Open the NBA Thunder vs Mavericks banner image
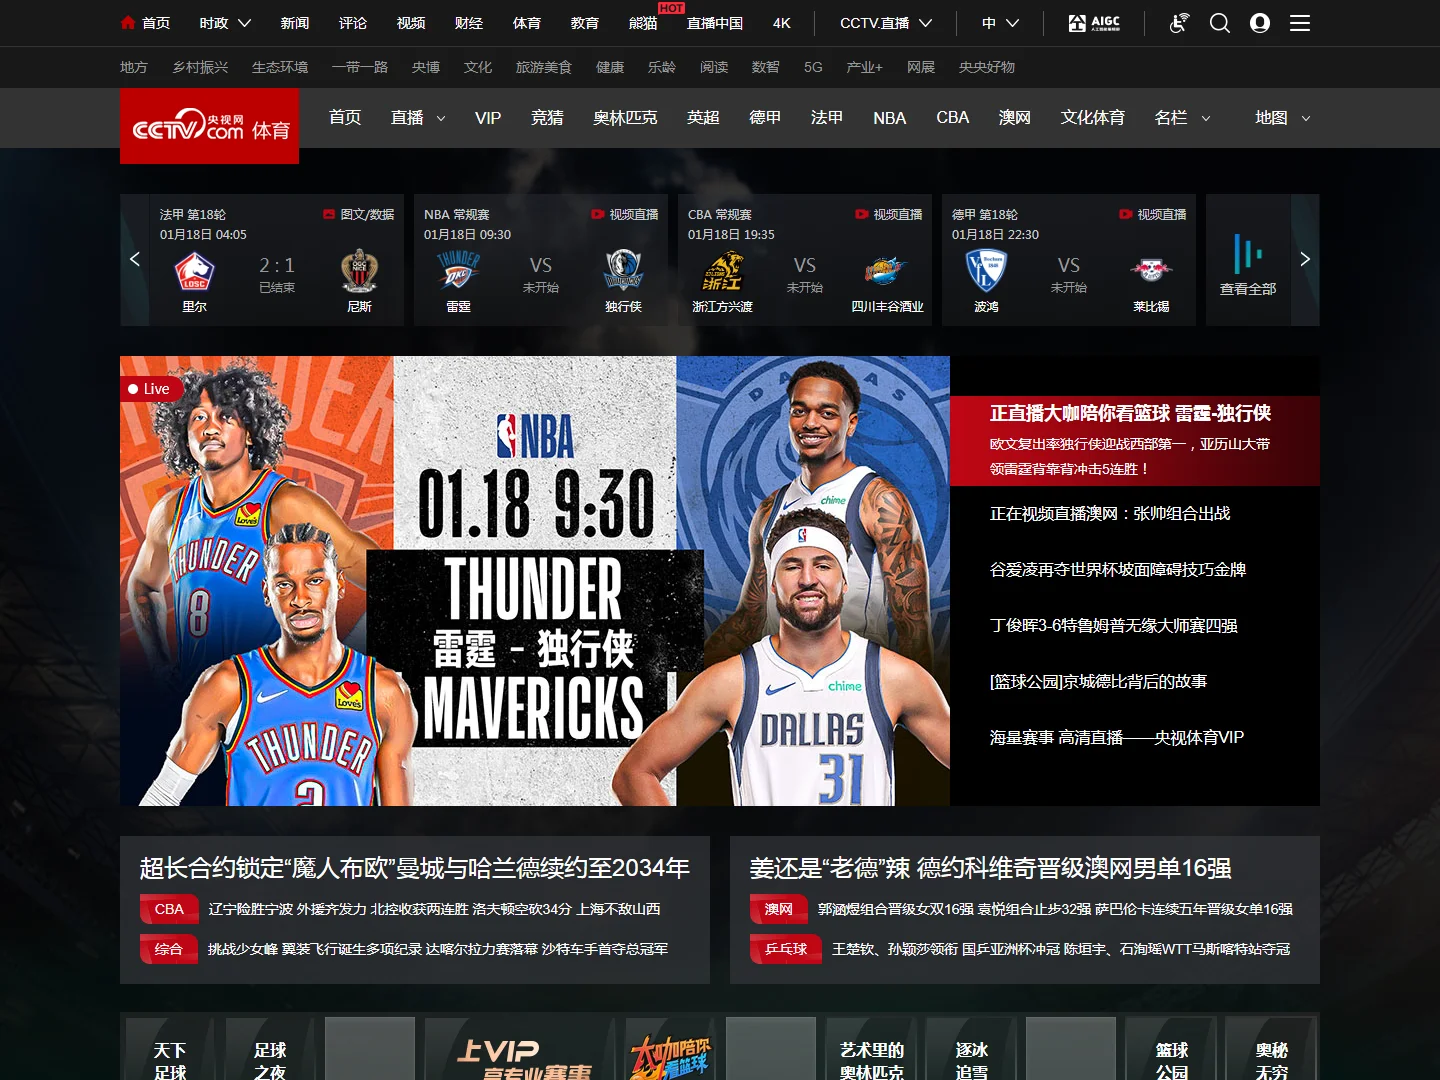Screen dimensions: 1440x1080 pyautogui.click(x=535, y=581)
